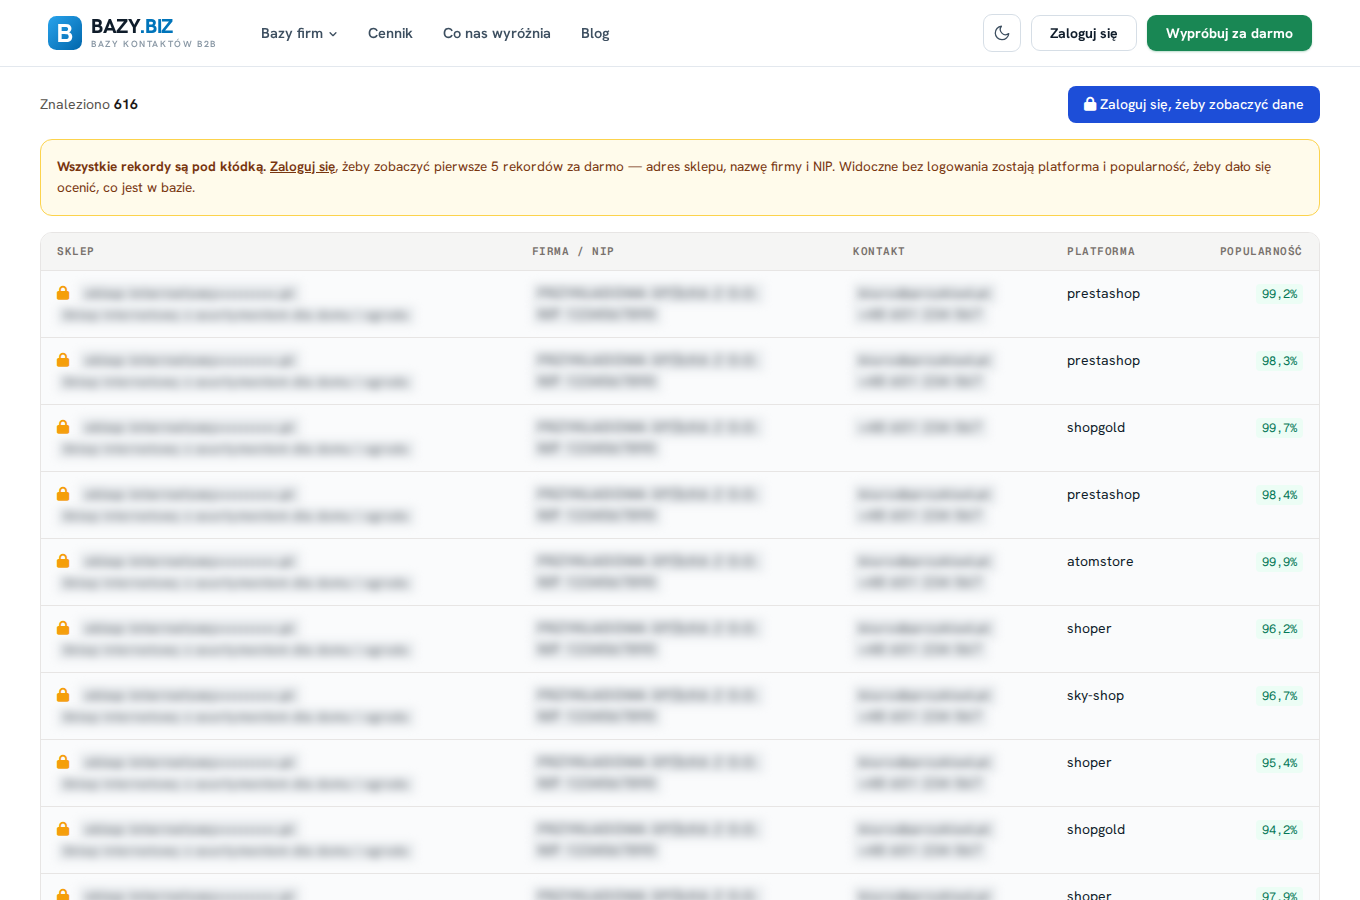Select the atomstore platform cell
Image resolution: width=1360 pixels, height=900 pixels.
pyautogui.click(x=1100, y=562)
